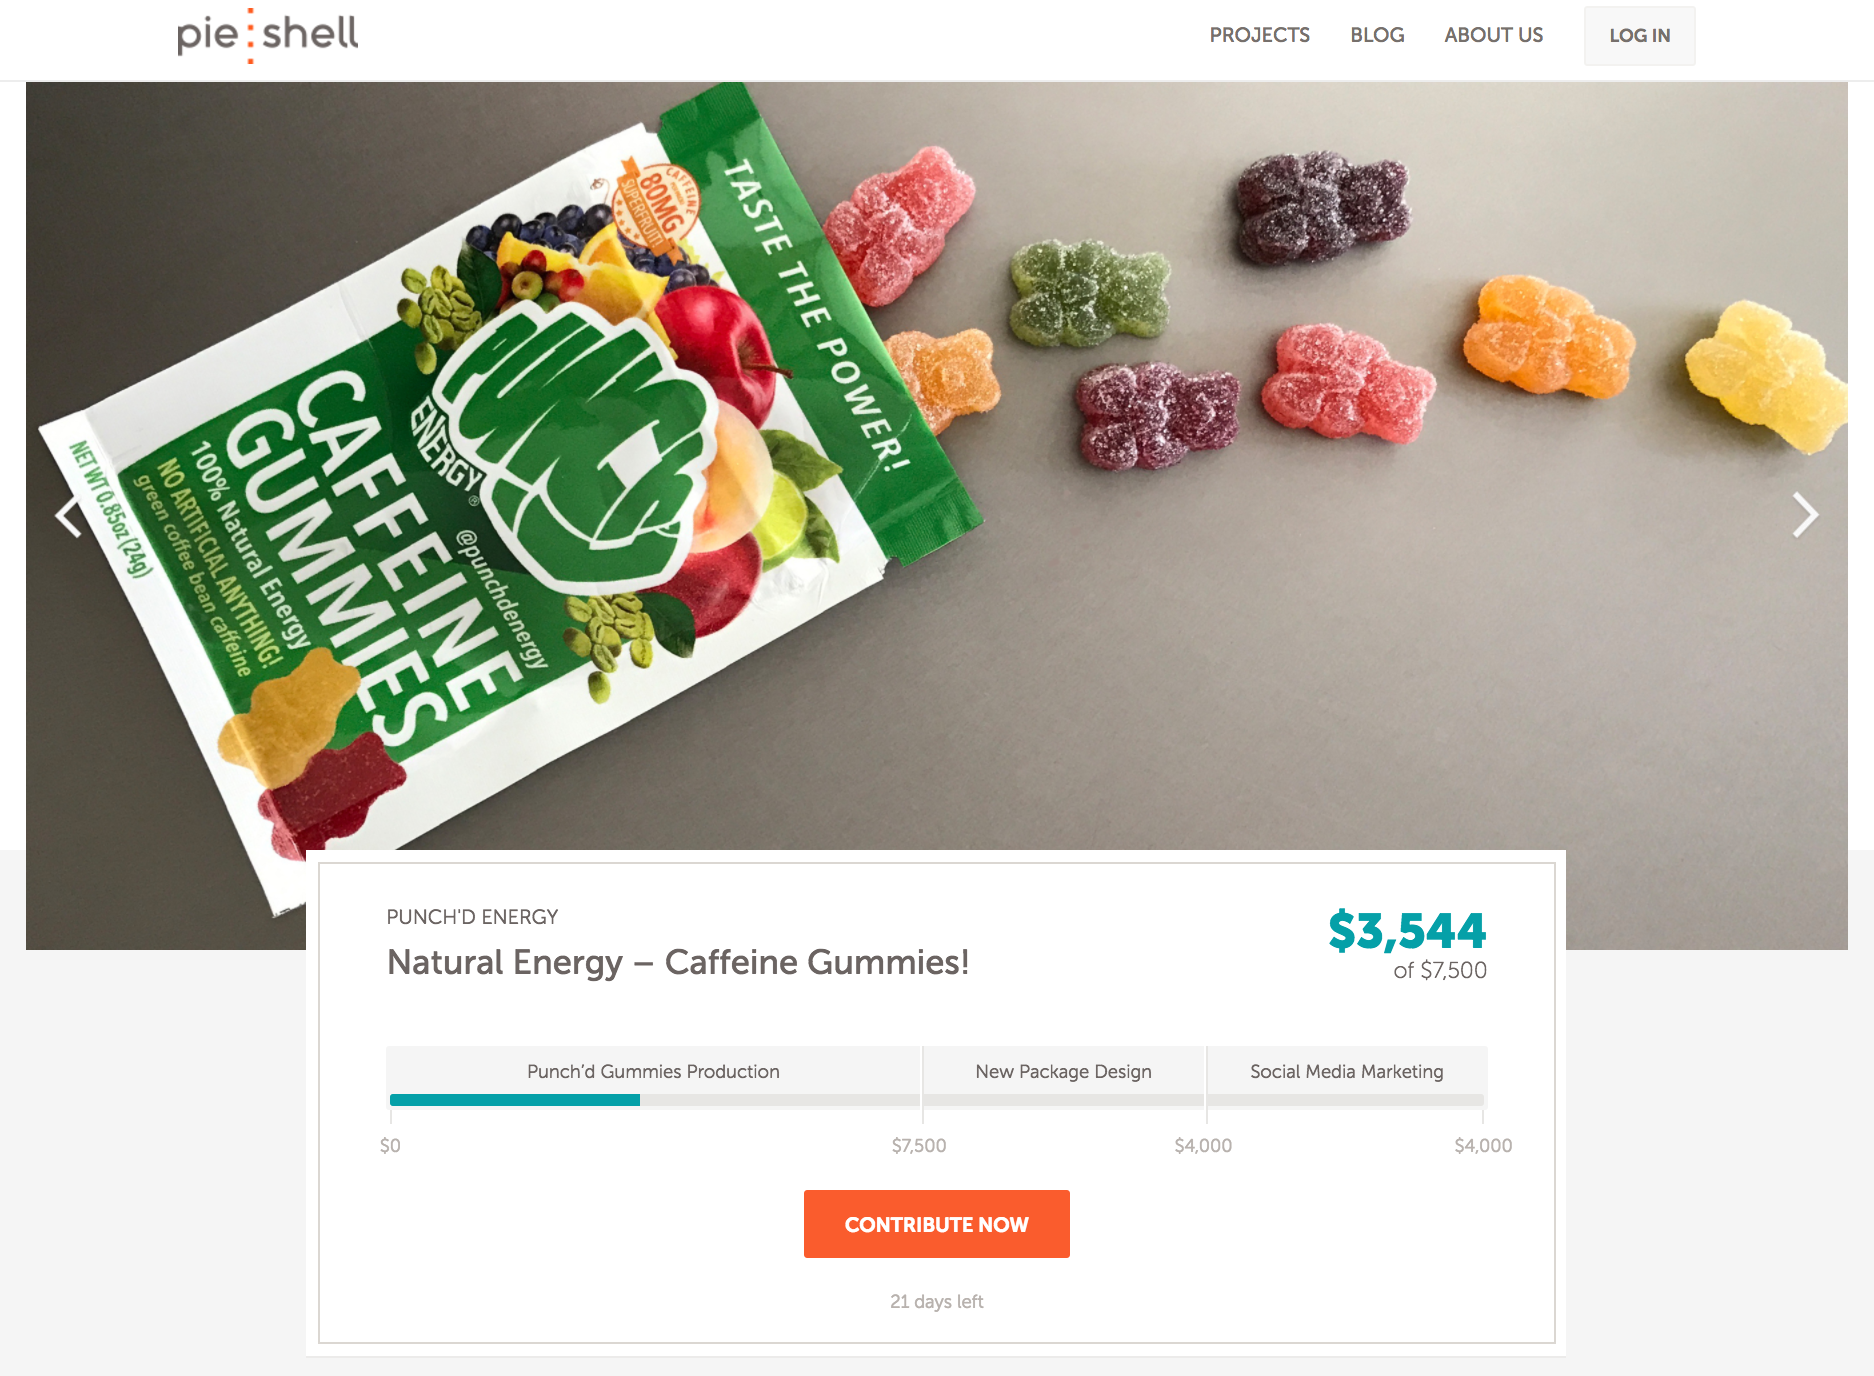Advance the carousel with the right arrow
Image resolution: width=1874 pixels, height=1376 pixels.
coord(1804,515)
